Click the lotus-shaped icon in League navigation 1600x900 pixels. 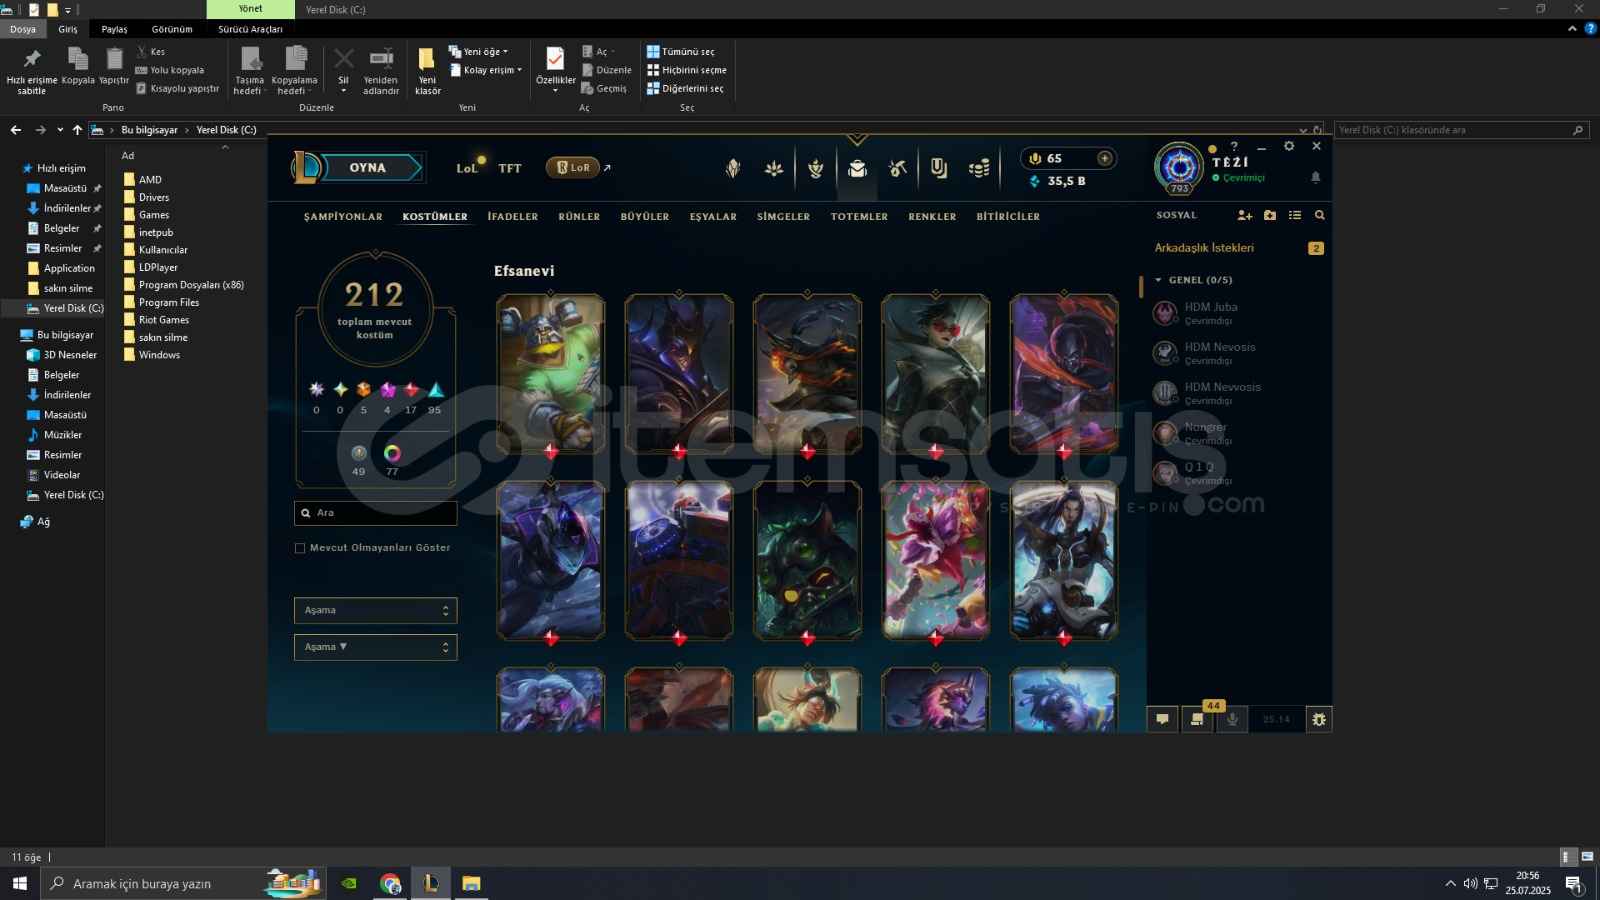click(774, 168)
